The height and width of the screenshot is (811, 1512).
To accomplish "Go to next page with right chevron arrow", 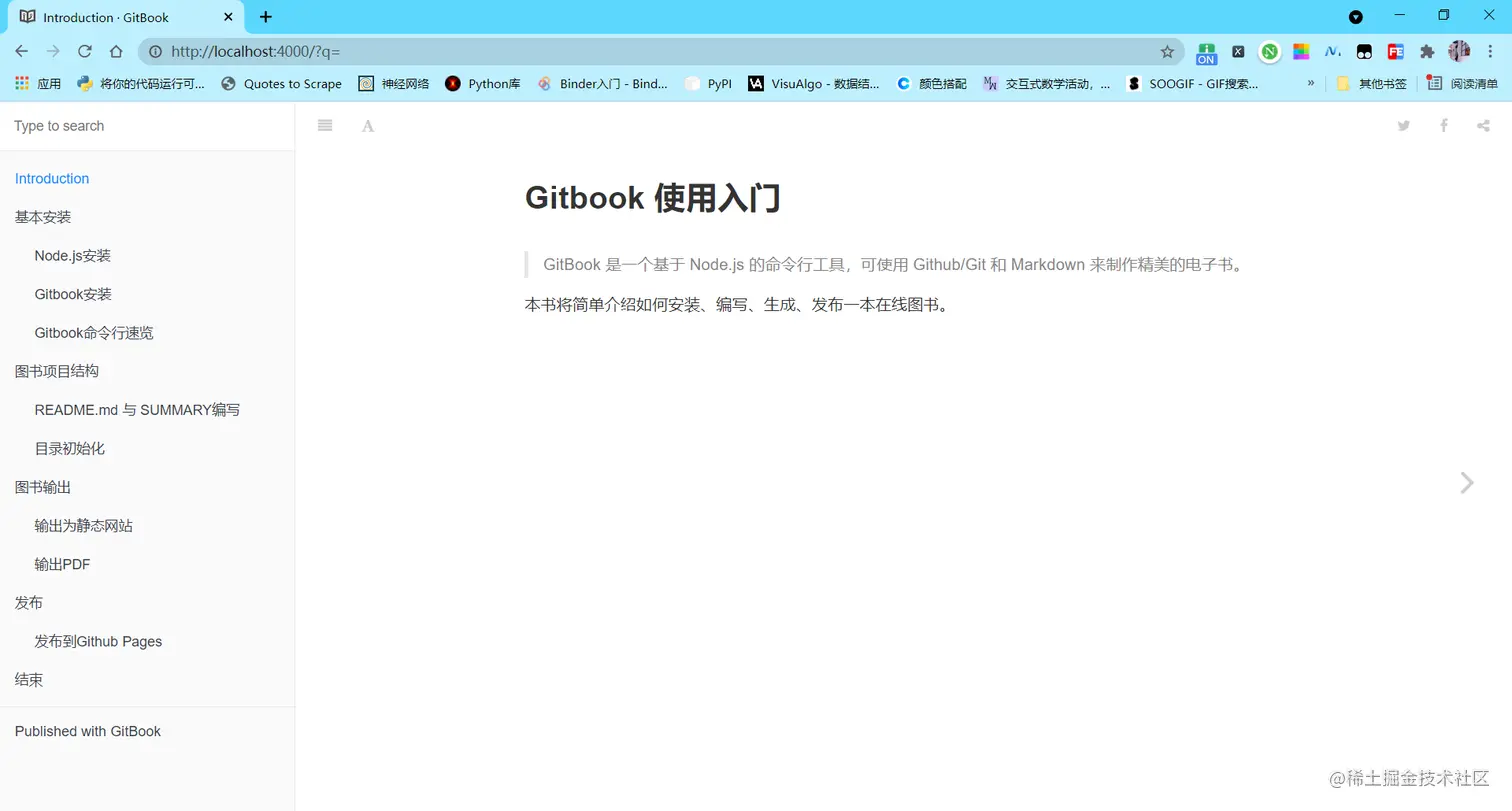I will click(1467, 483).
